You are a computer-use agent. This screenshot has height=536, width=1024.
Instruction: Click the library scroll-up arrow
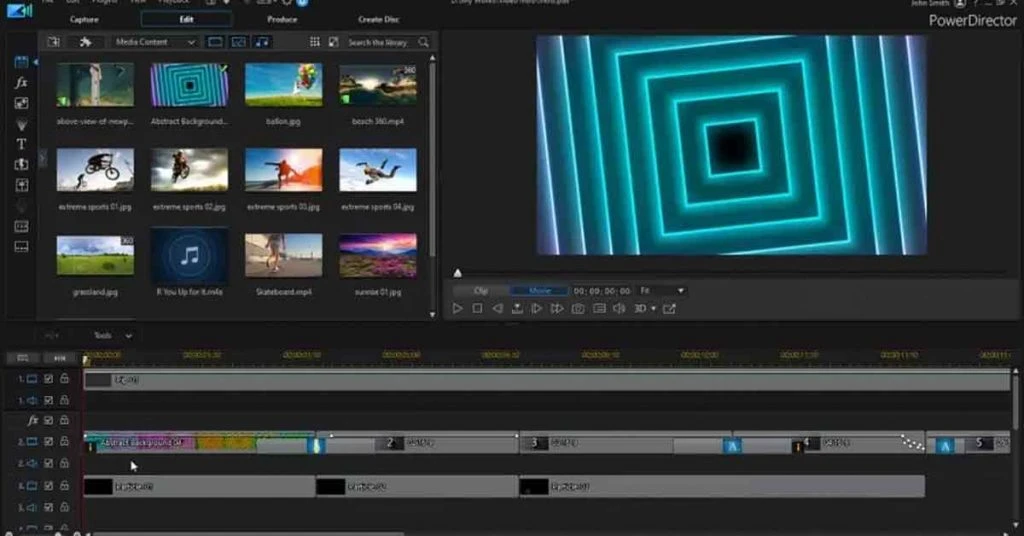coord(432,58)
